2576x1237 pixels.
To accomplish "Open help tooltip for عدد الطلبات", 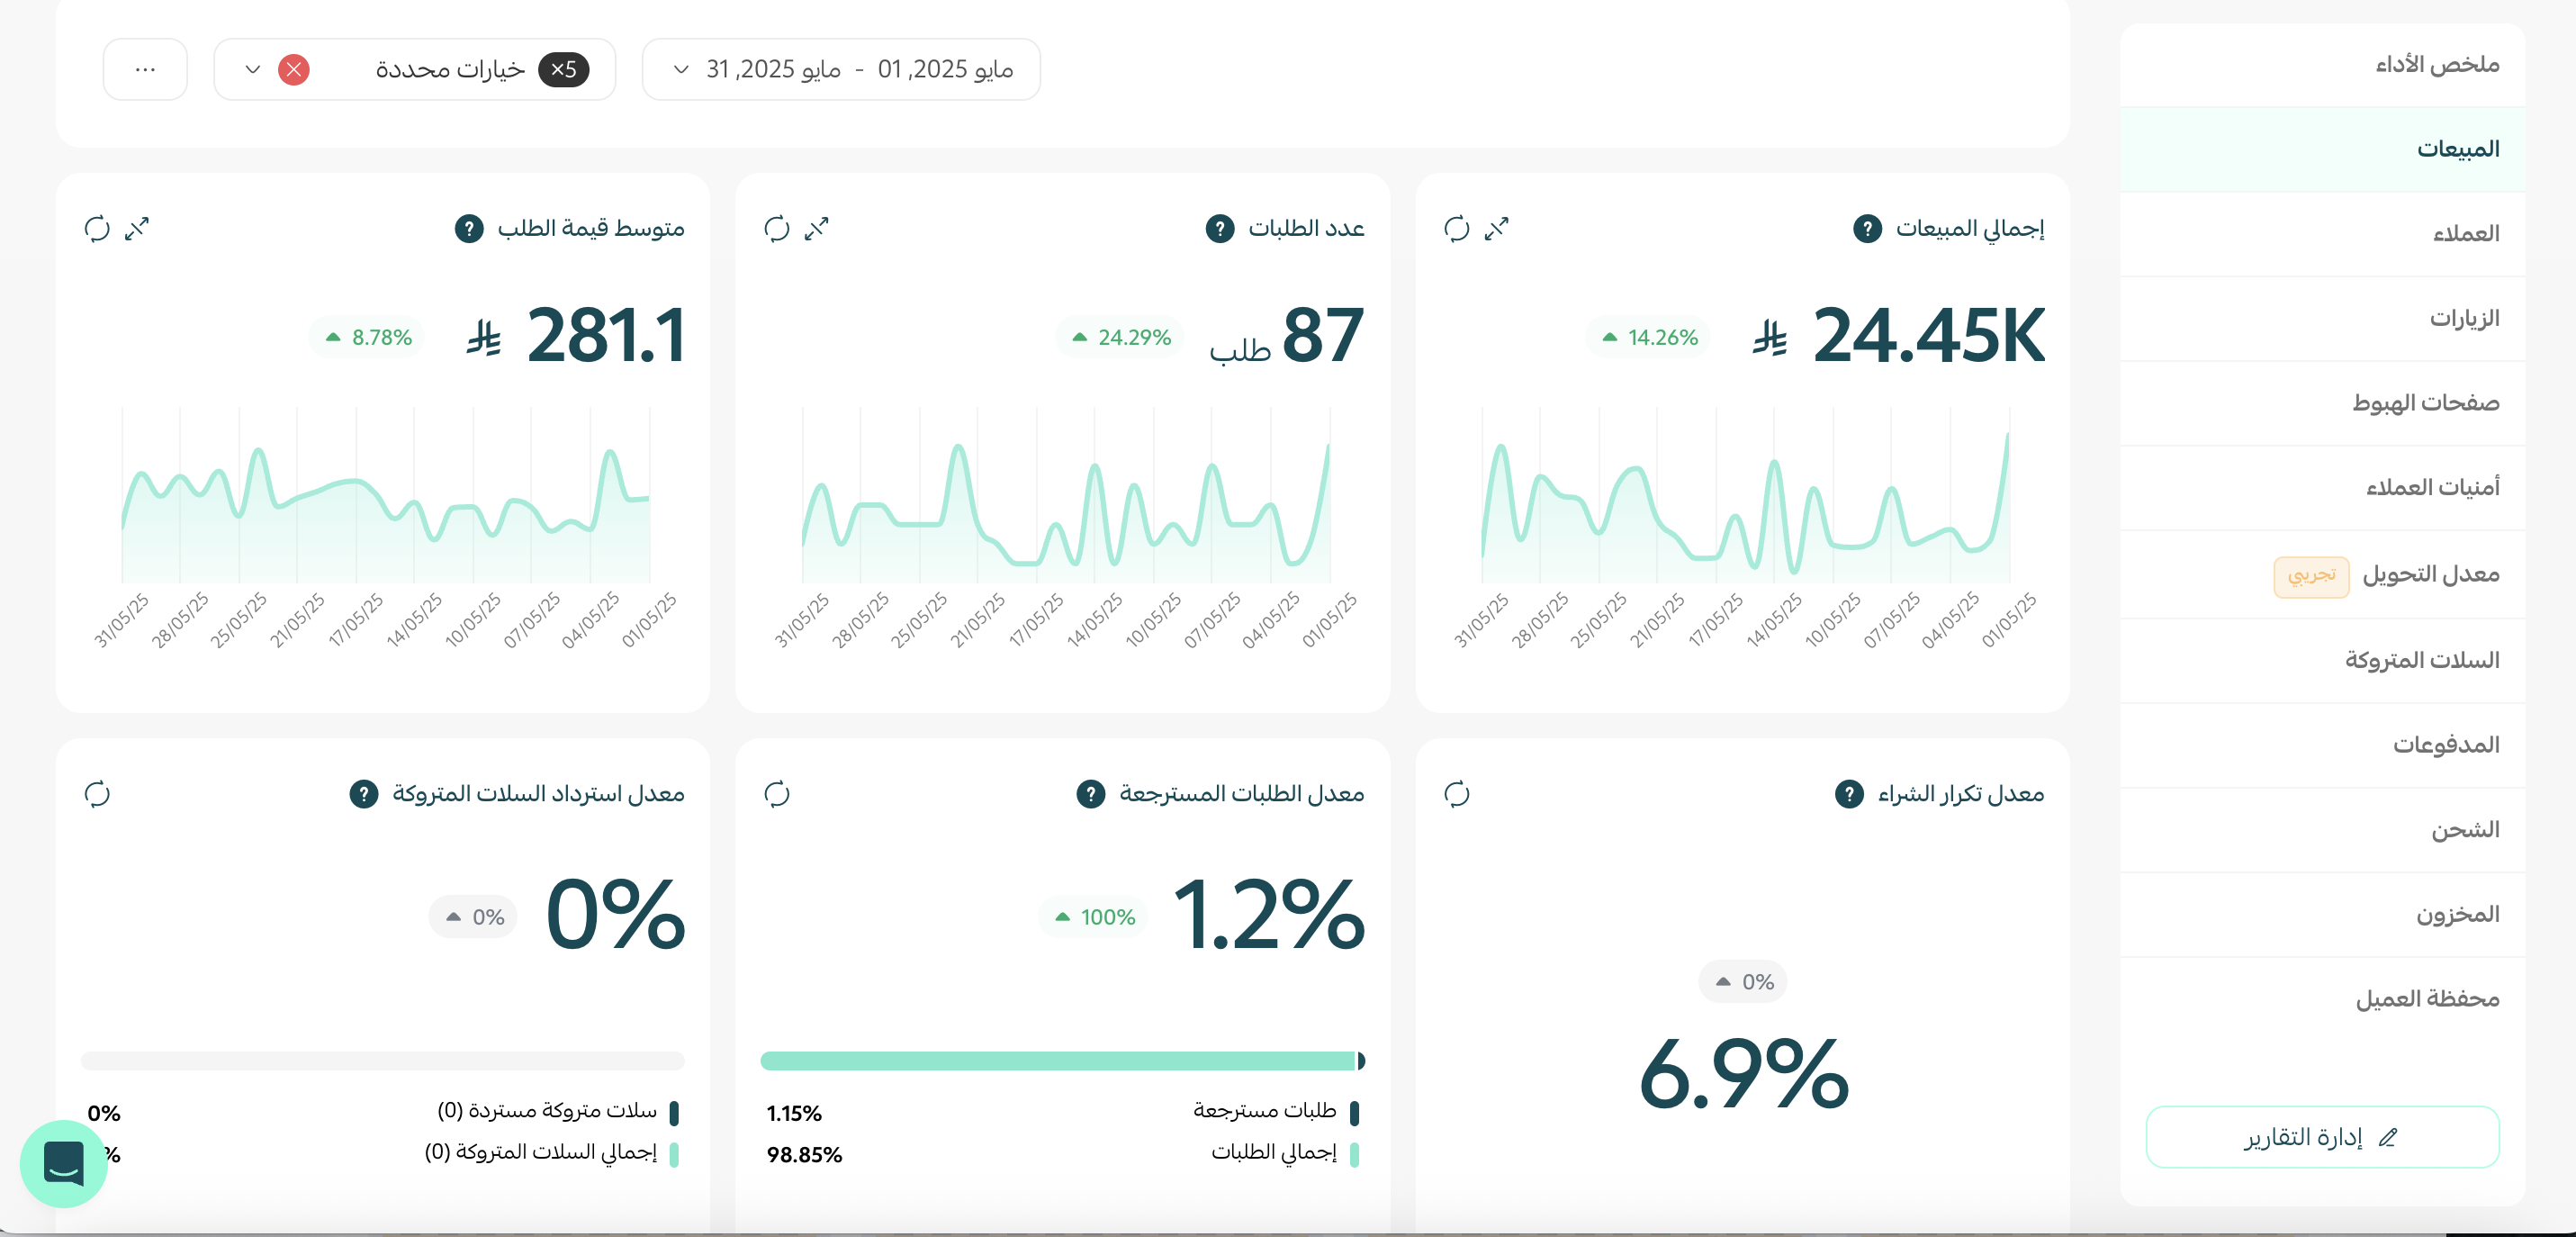I will pyautogui.click(x=1219, y=229).
